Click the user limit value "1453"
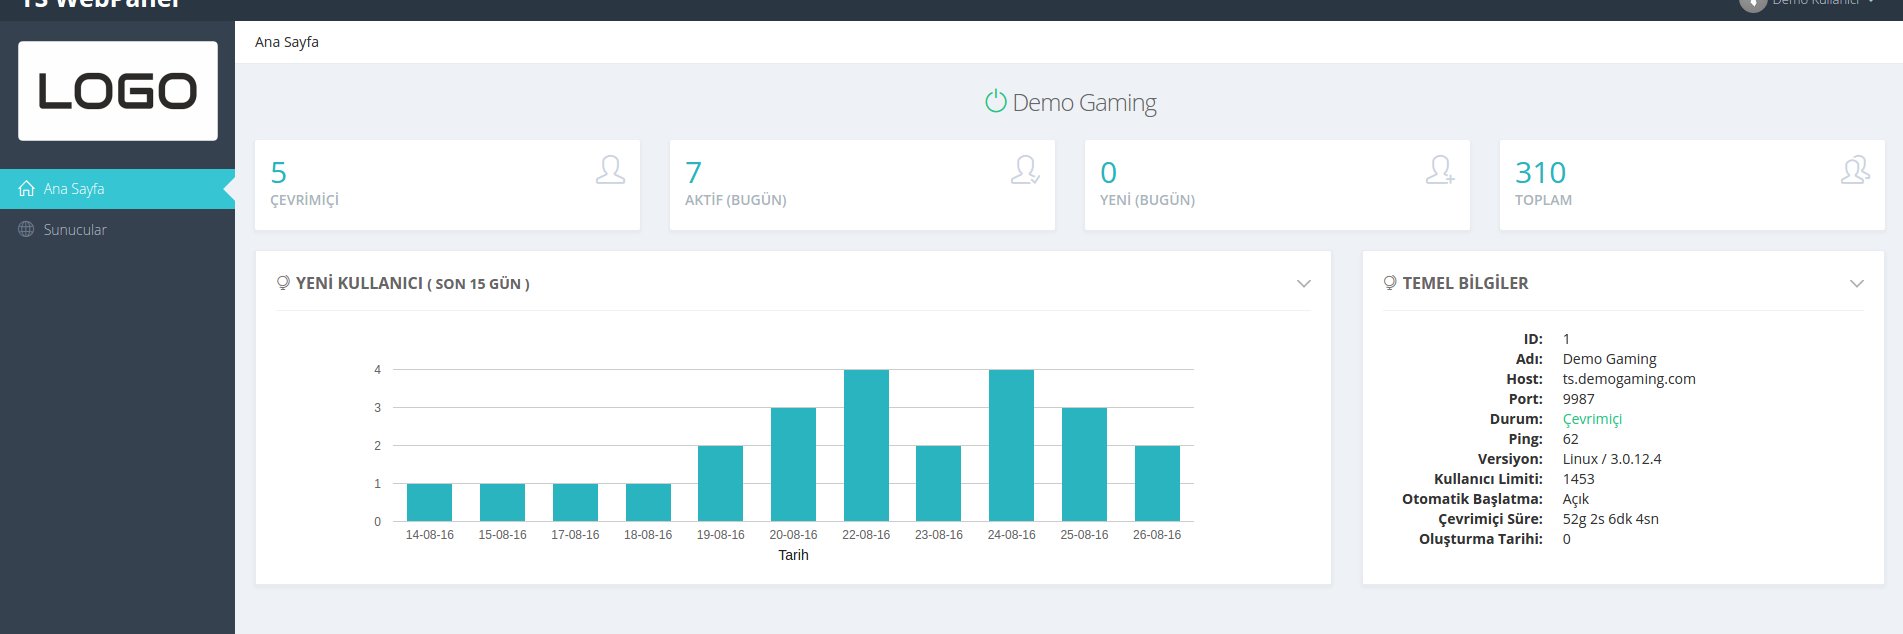1903x634 pixels. point(1579,479)
